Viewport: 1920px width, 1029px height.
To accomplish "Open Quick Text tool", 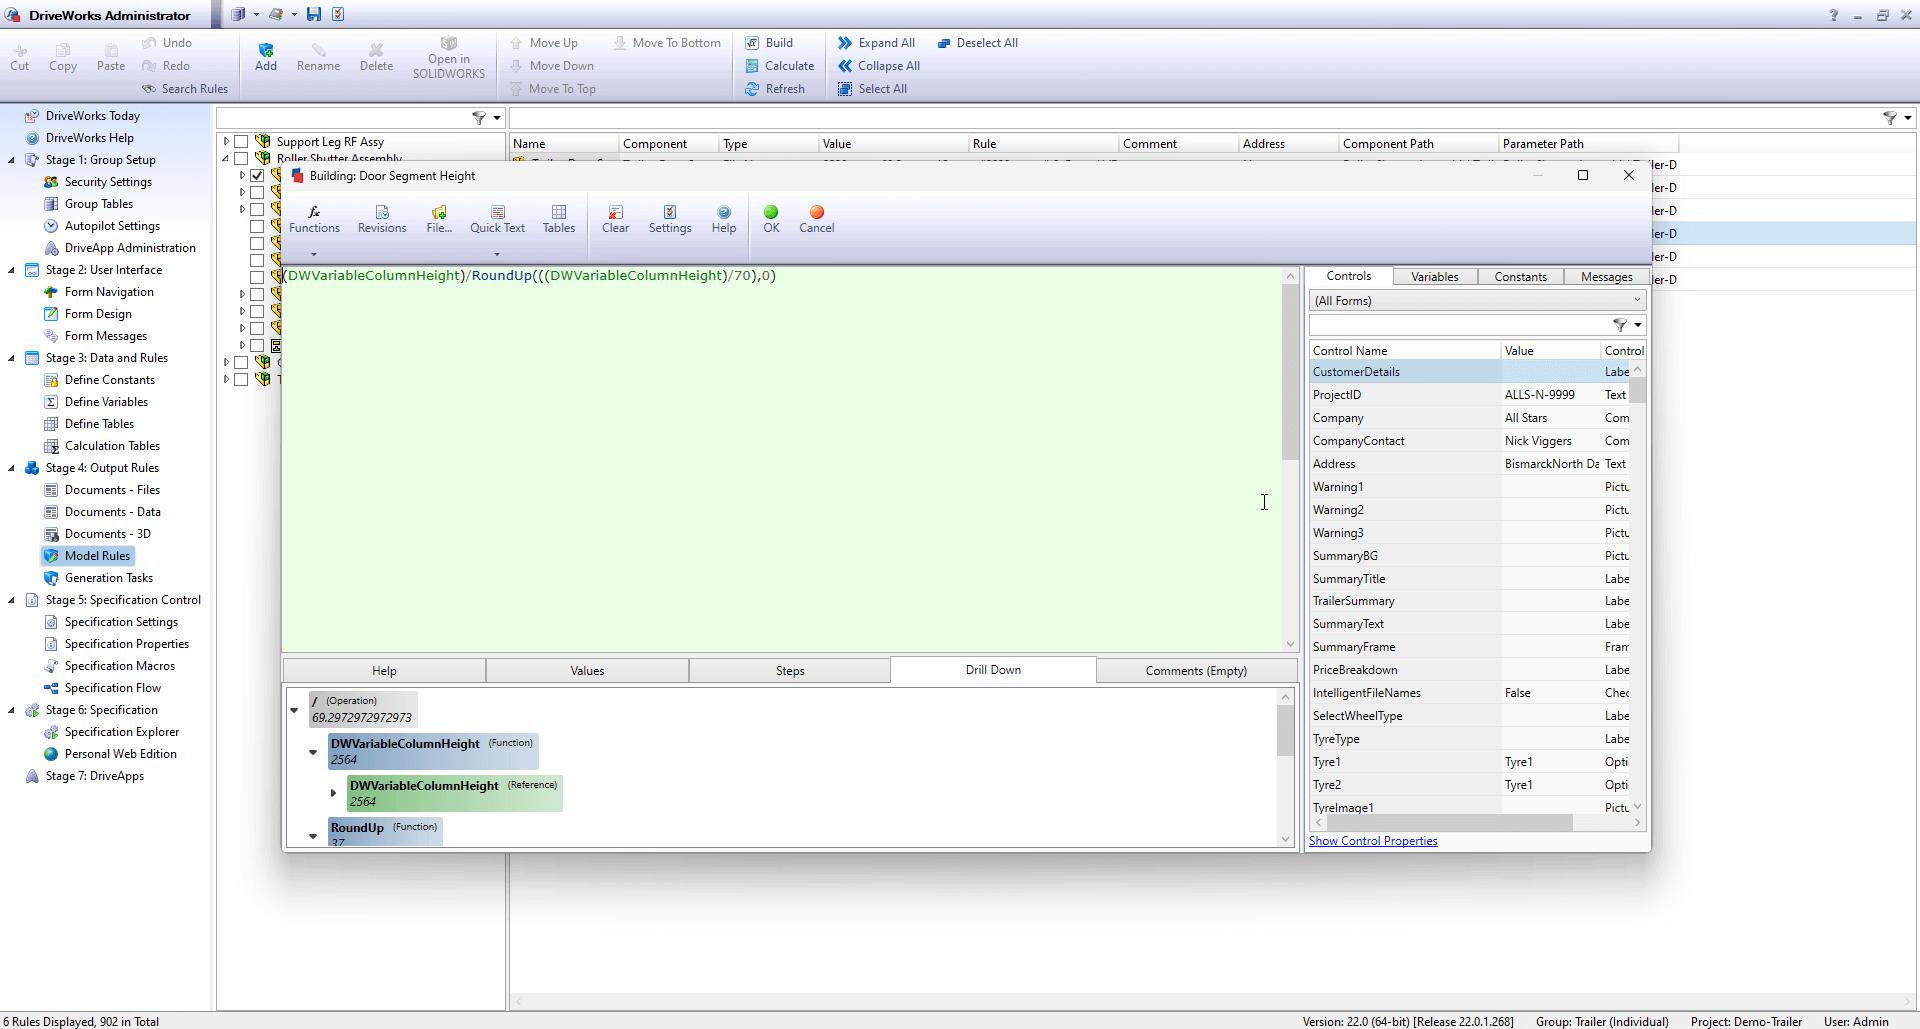I will point(497,219).
